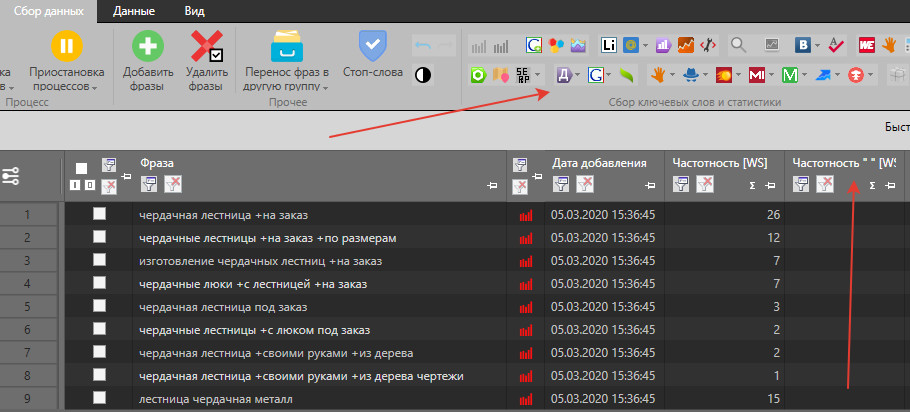This screenshot has width=910, height=412.
Task: Click phrase лестница чердачная металл
Action: (x=216, y=399)
